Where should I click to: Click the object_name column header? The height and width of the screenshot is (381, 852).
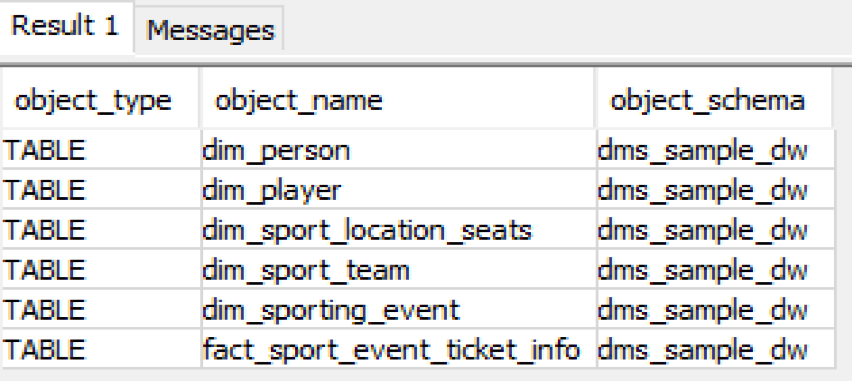[x=398, y=98]
